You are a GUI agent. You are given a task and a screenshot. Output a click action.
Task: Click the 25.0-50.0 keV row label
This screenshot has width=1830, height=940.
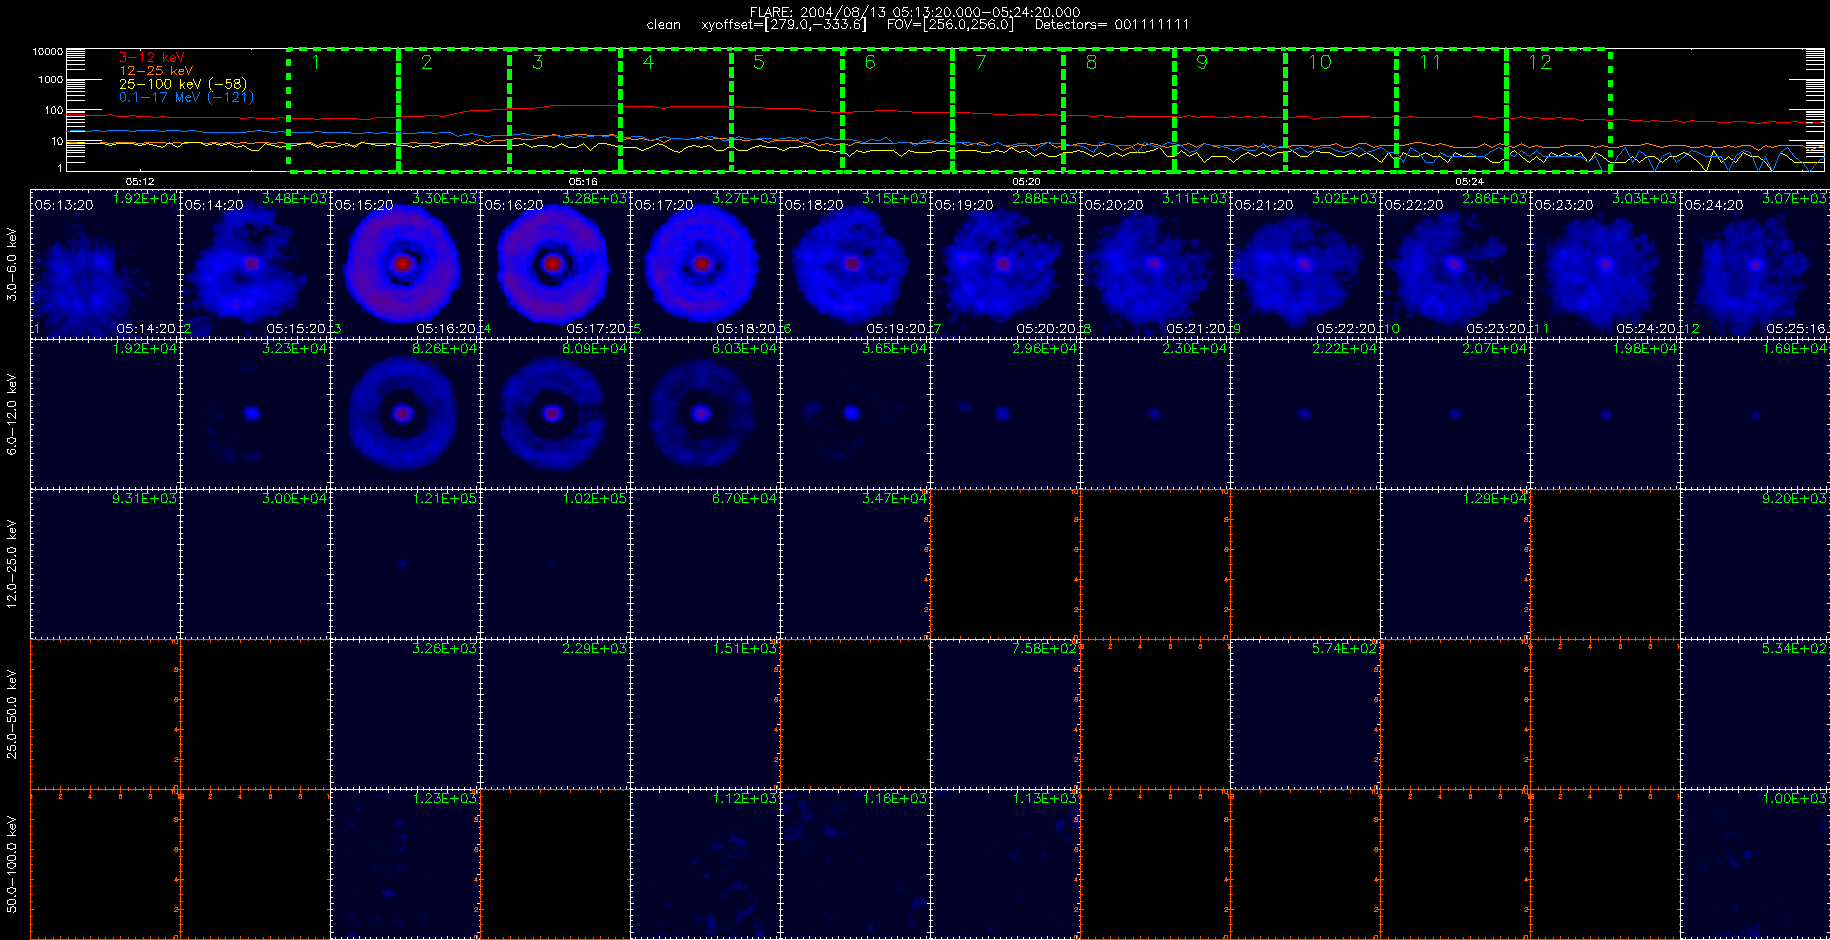tap(12, 714)
